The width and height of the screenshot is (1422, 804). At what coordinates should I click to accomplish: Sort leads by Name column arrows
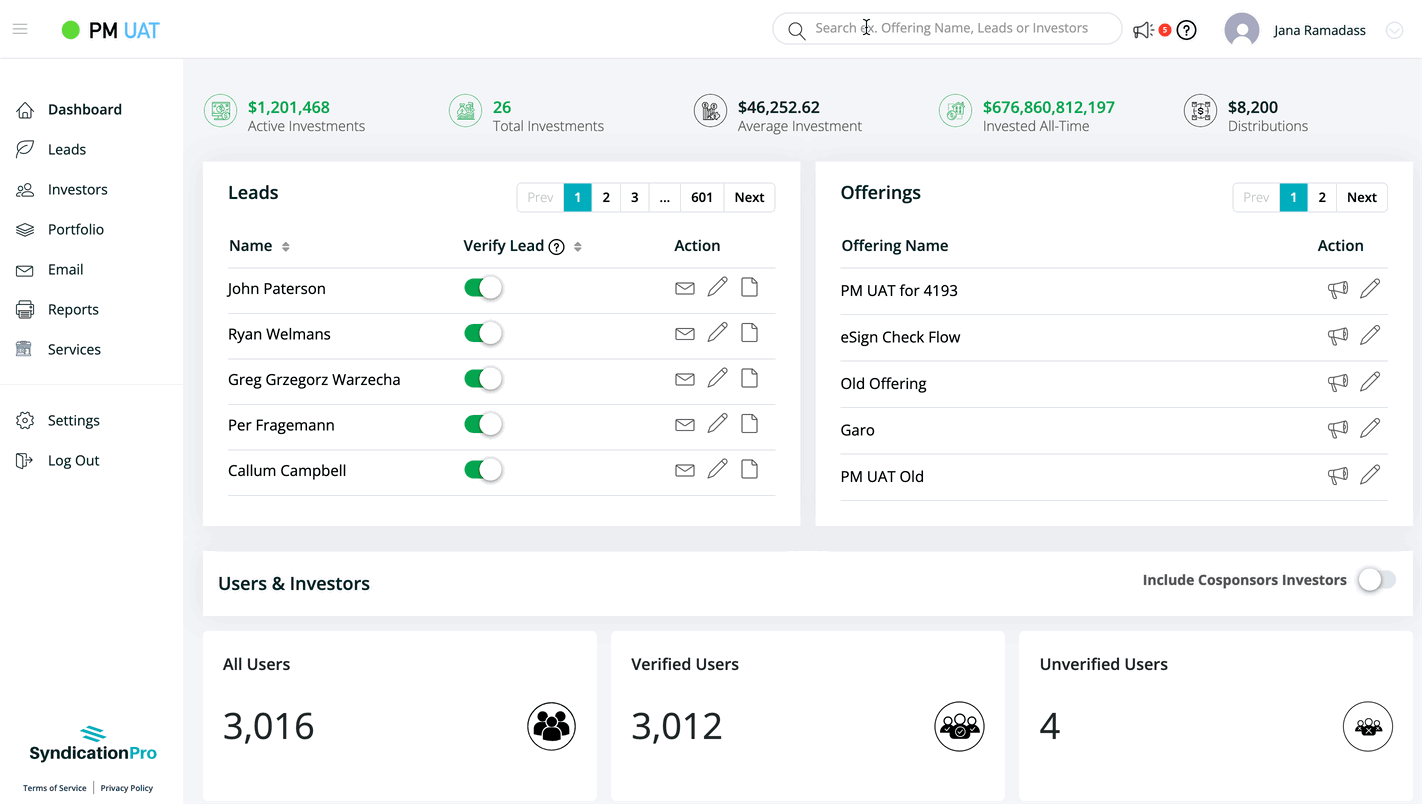[x=286, y=247]
